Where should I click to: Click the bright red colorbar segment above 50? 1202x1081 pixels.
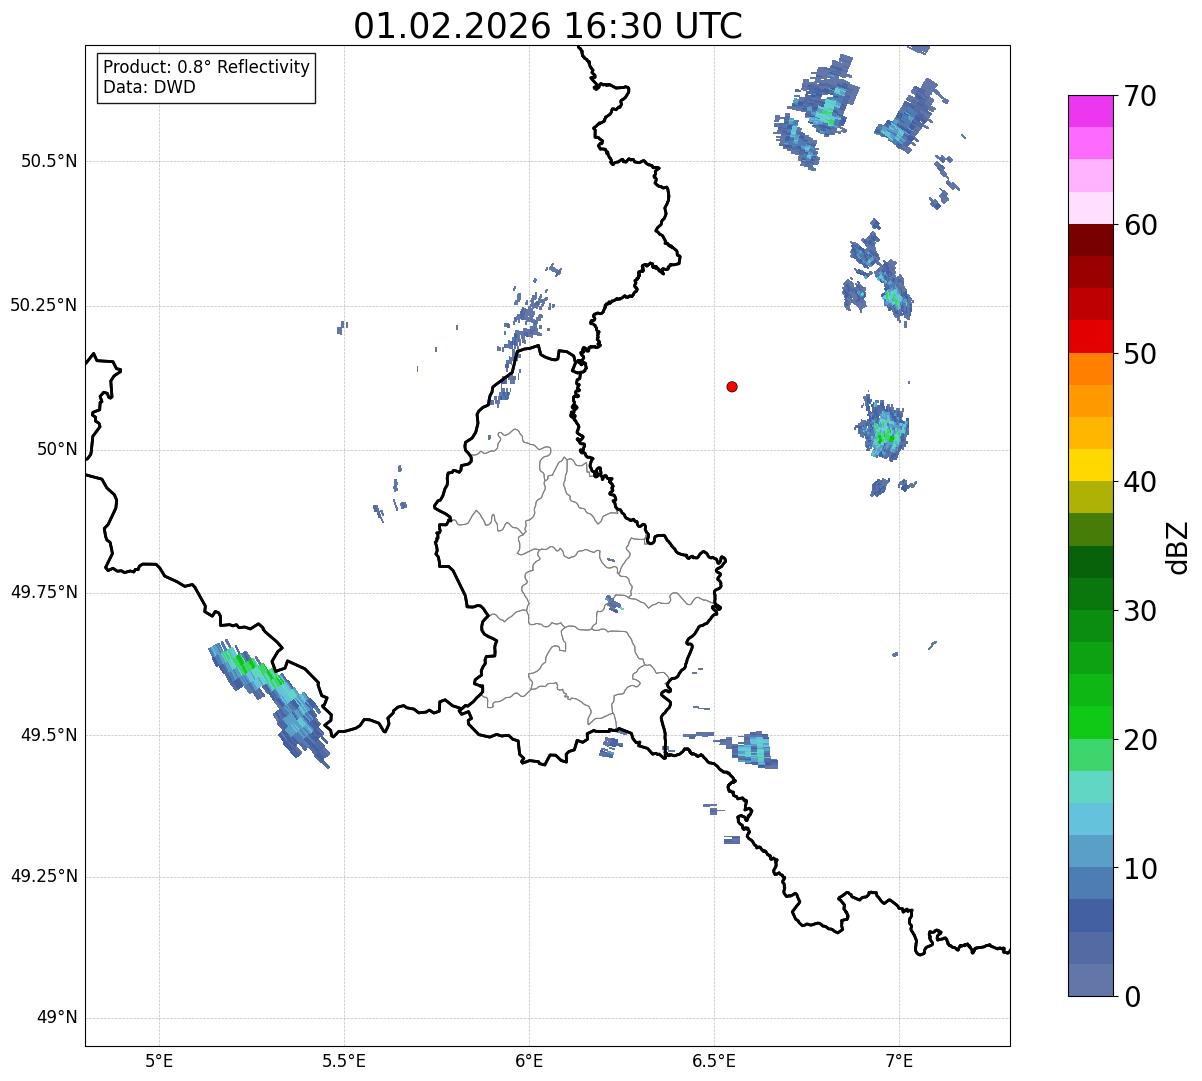pyautogui.click(x=1090, y=336)
